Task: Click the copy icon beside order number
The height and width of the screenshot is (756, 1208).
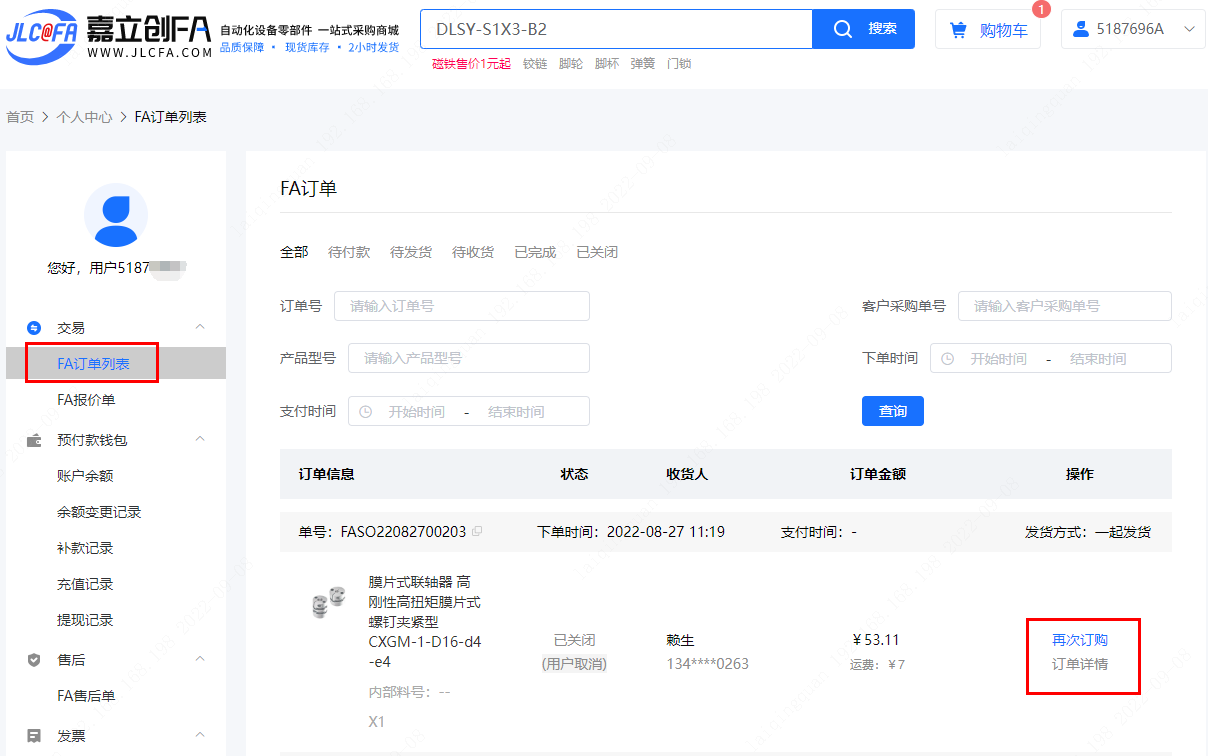Action: coord(477,532)
